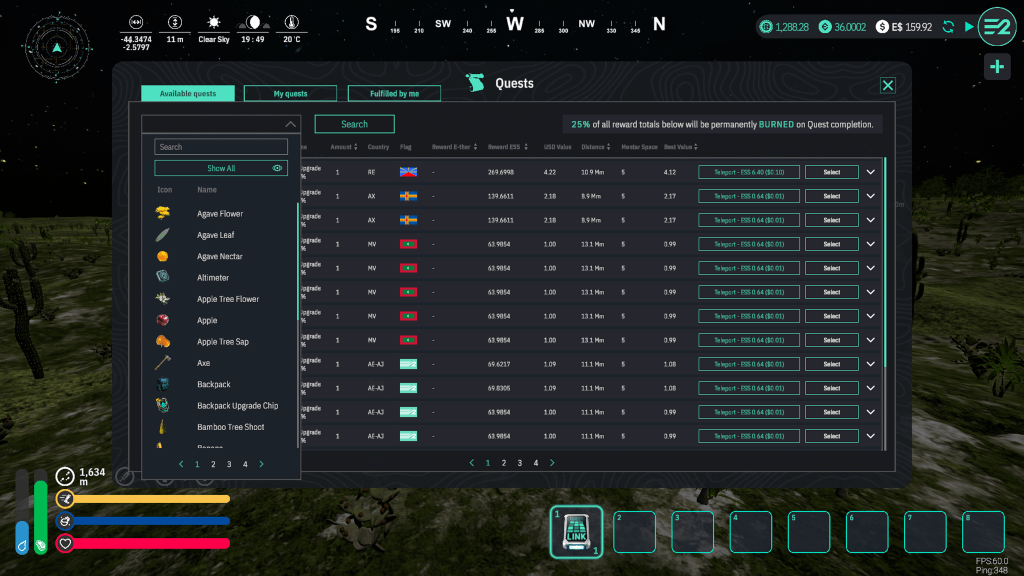Screen dimensions: 1024x576
Task: Click the E$ 159.92 balance icon
Action: tap(882, 27)
